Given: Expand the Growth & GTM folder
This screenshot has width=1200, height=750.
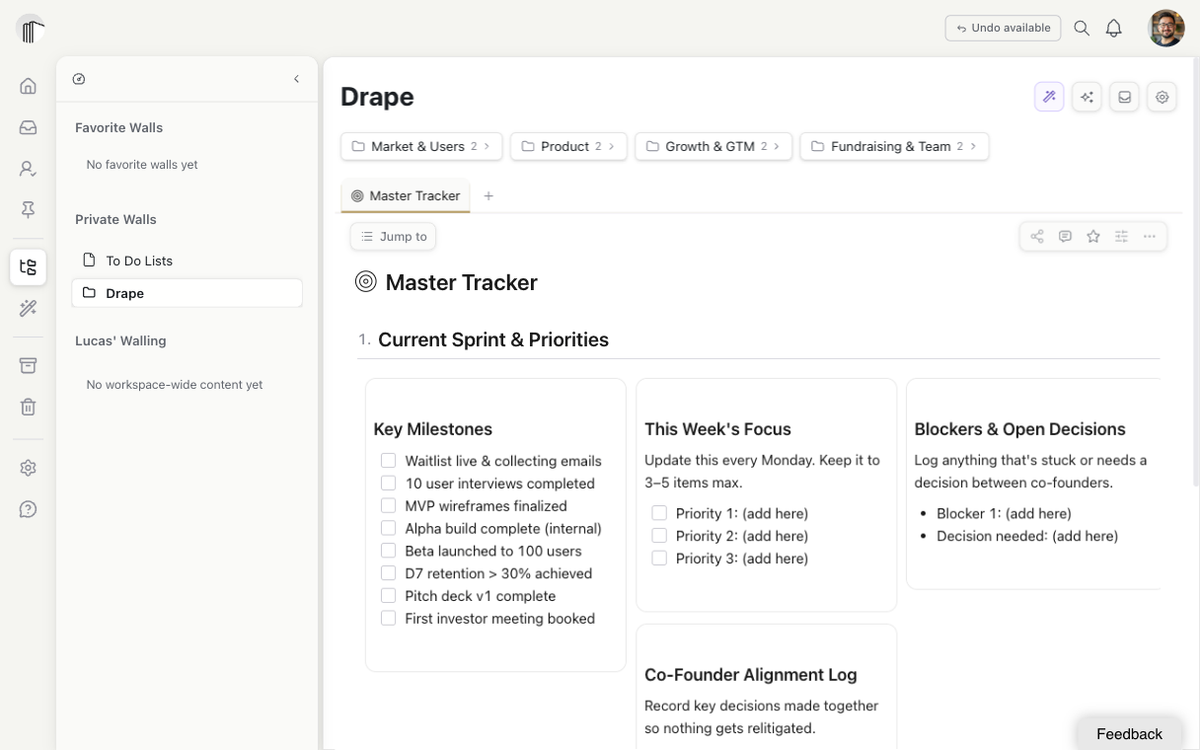Looking at the screenshot, I should click(x=714, y=146).
